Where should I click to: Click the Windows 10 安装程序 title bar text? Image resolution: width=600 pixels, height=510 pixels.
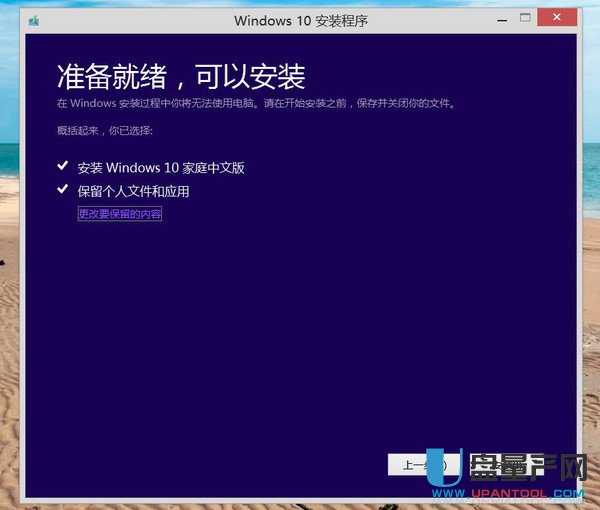coord(300,20)
